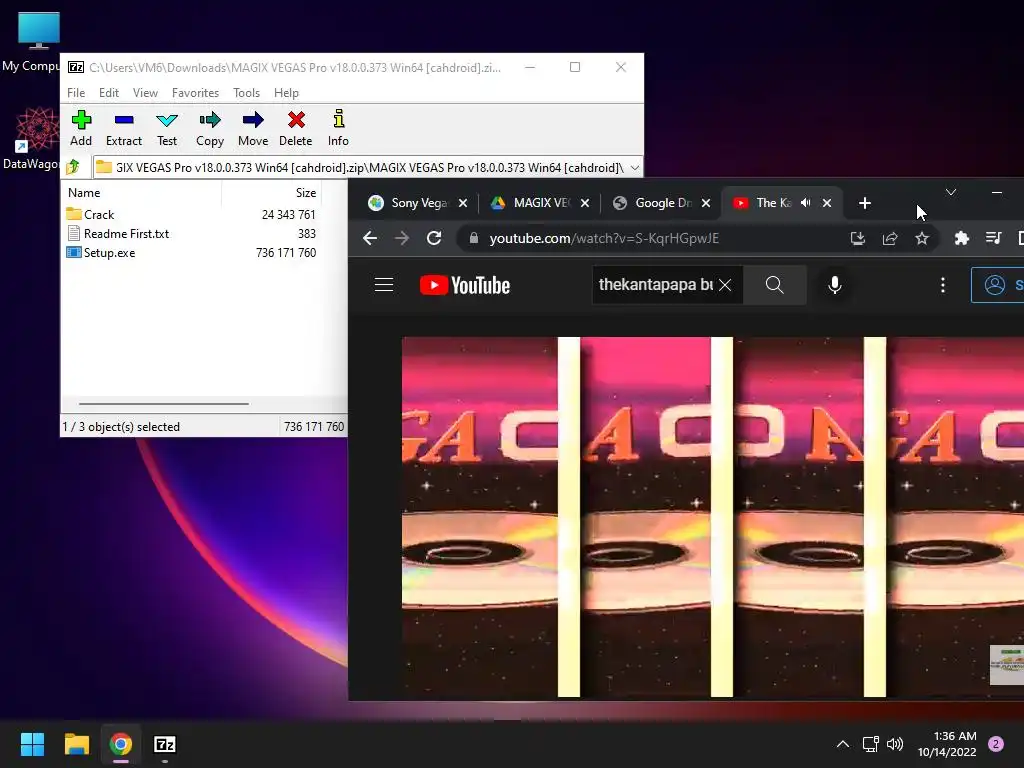Viewport: 1024px width, 768px height.
Task: Open the File menu in 7-Zip
Action: (x=76, y=93)
